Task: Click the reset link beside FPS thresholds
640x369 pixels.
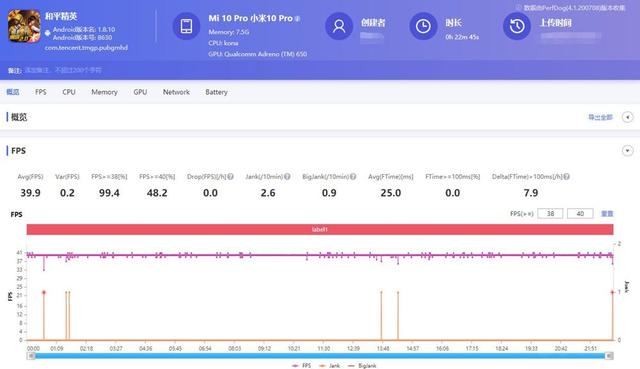Action: 607,213
